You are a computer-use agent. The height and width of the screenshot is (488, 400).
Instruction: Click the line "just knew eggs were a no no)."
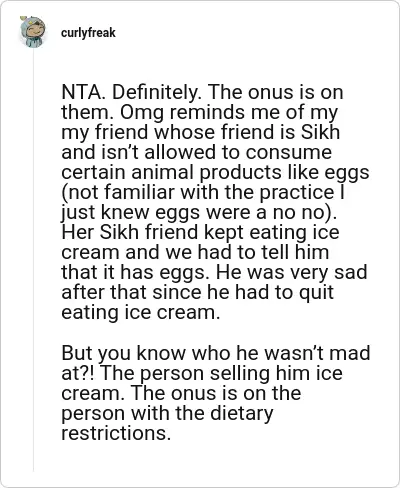tap(199, 213)
